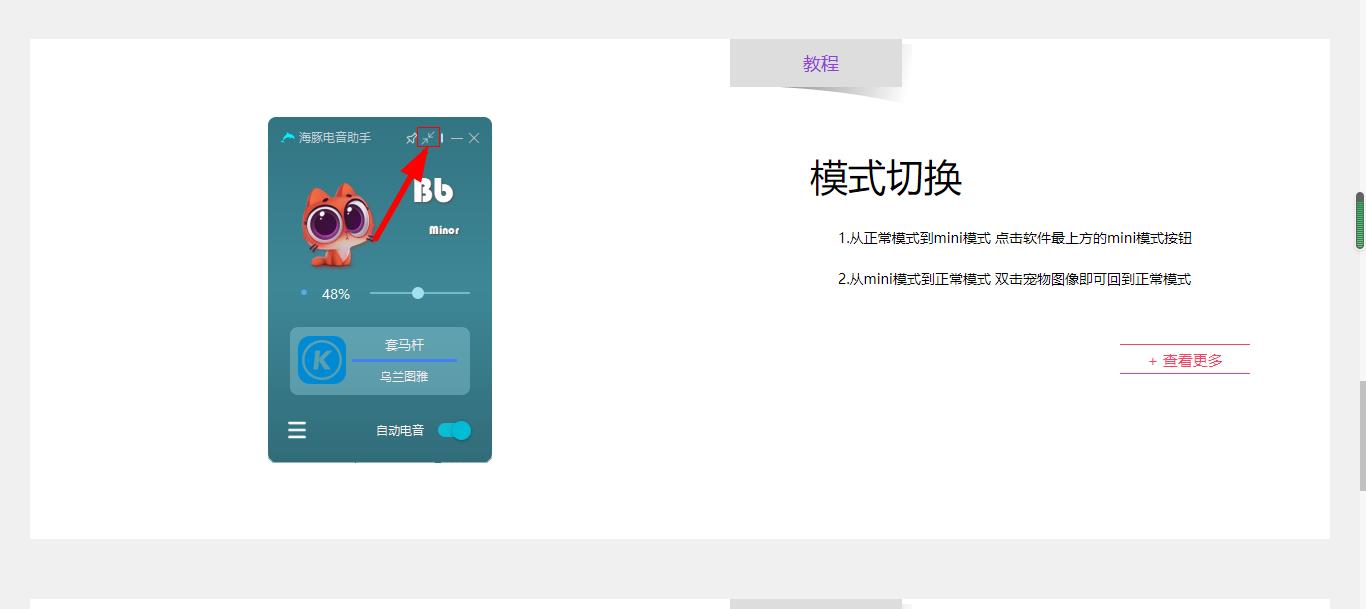Open the 查看更多 link
The image size is (1366, 609).
tap(1185, 360)
